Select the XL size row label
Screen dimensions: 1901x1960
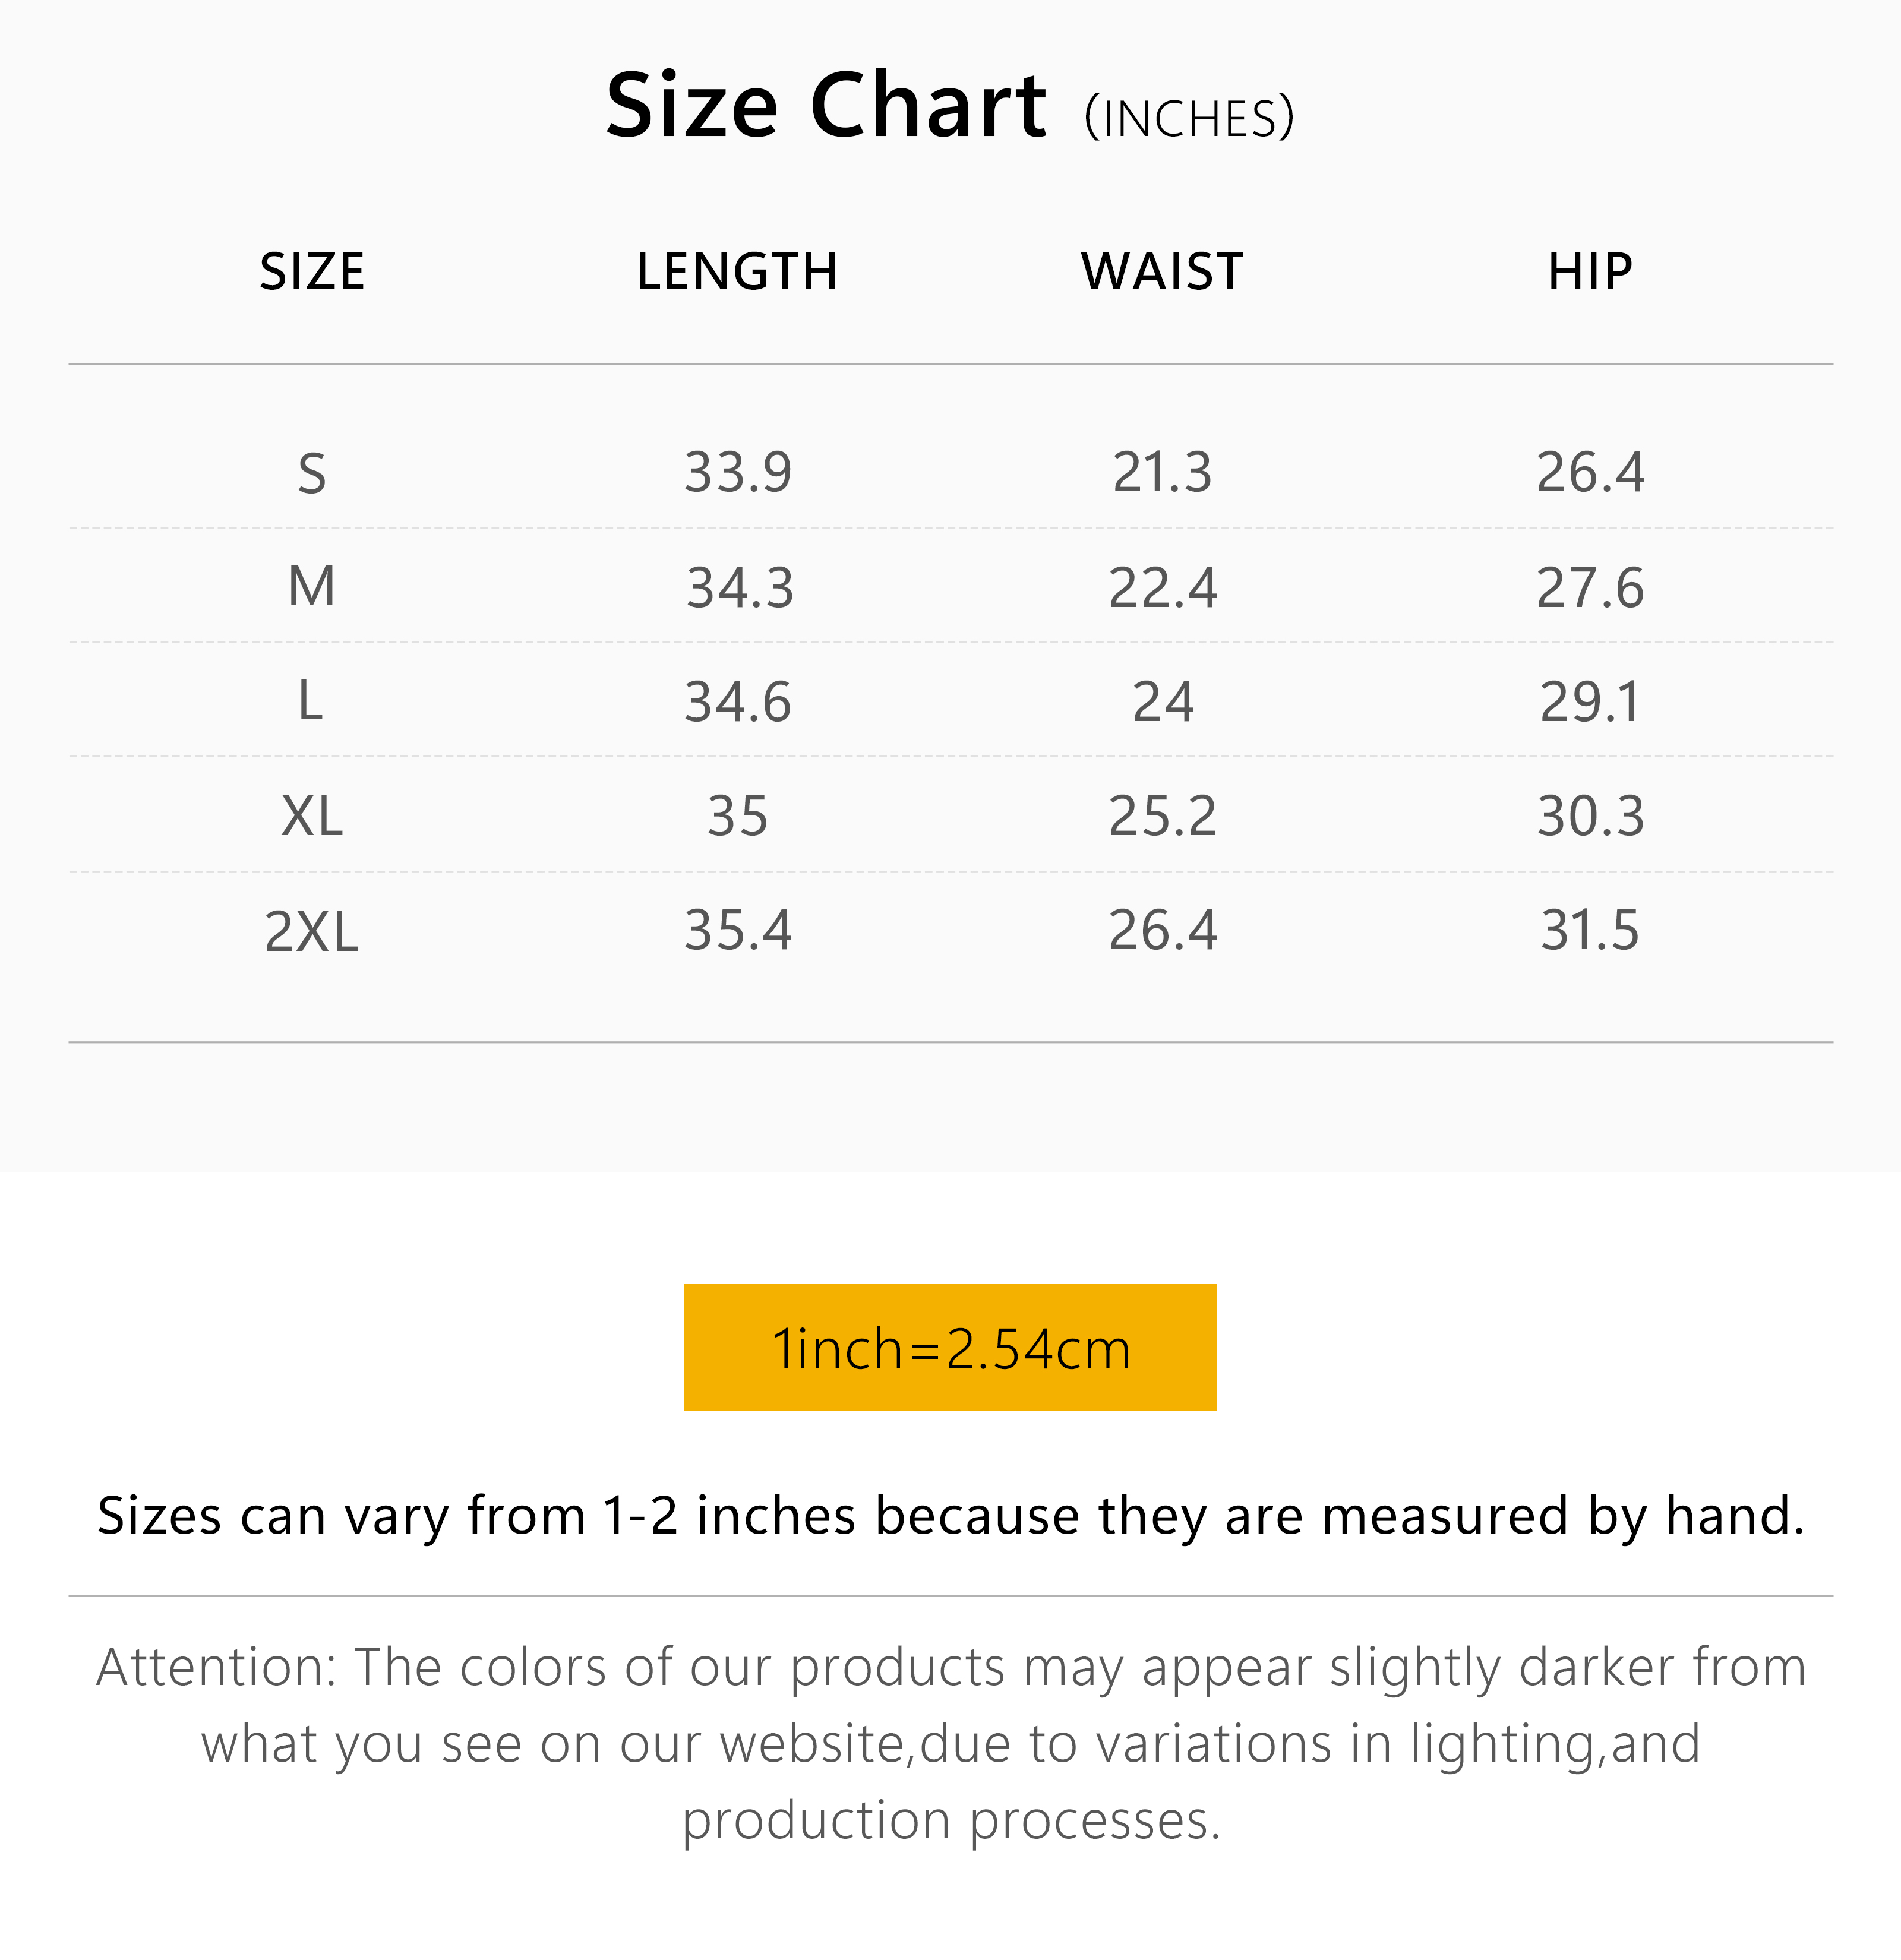point(312,816)
